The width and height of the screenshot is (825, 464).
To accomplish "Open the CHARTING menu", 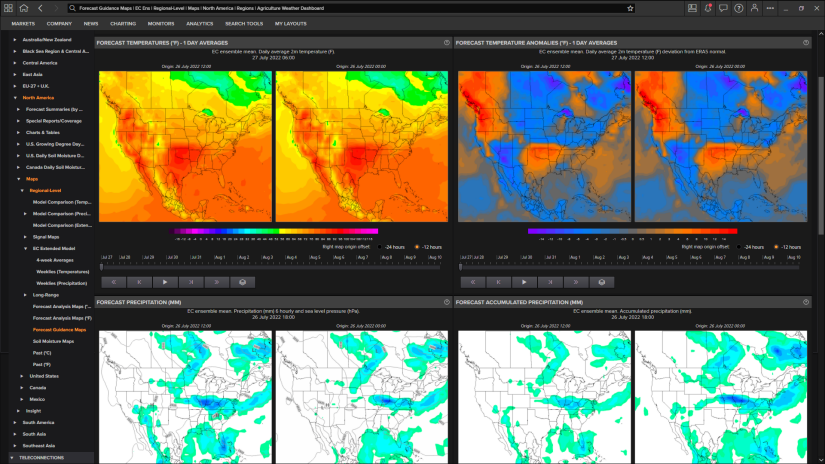I will [x=123, y=22].
